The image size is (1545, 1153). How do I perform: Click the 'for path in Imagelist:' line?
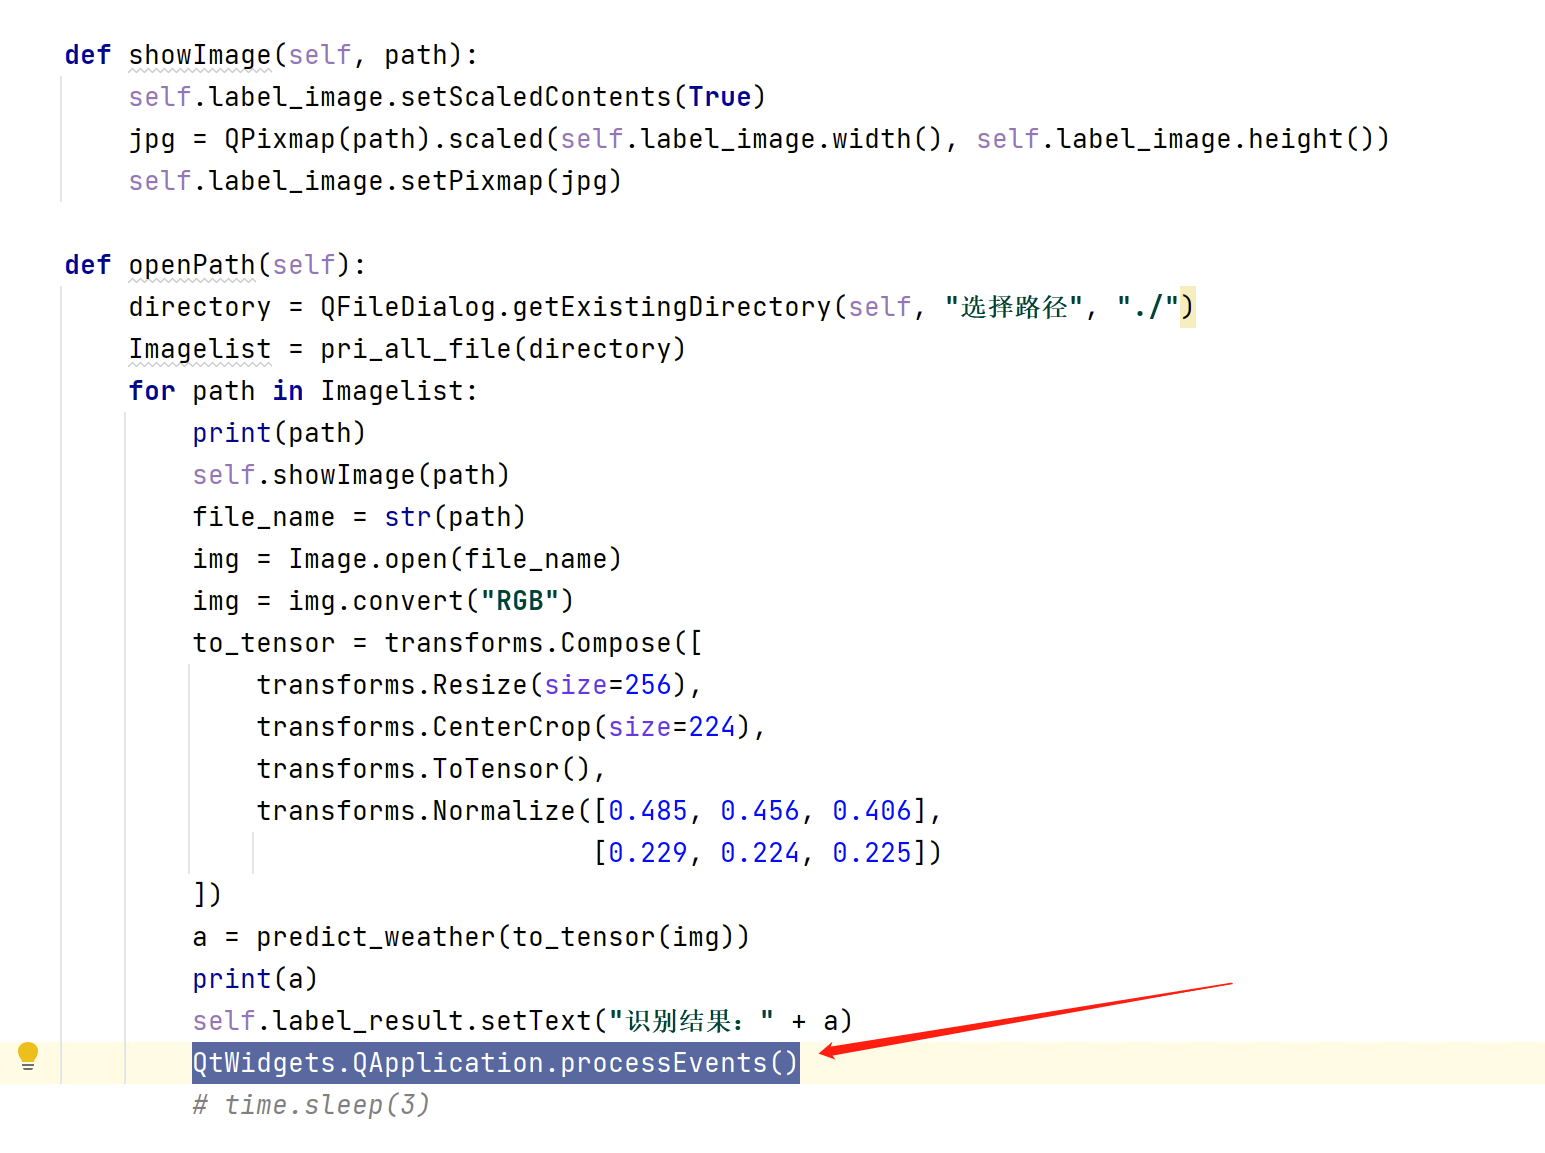tap(303, 391)
